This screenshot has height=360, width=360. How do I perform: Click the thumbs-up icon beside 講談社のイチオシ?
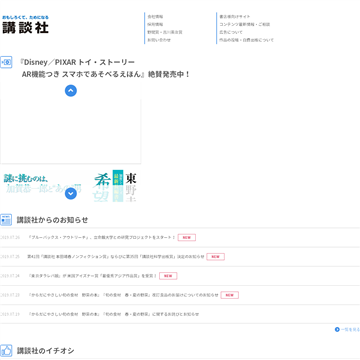[x=6, y=350]
